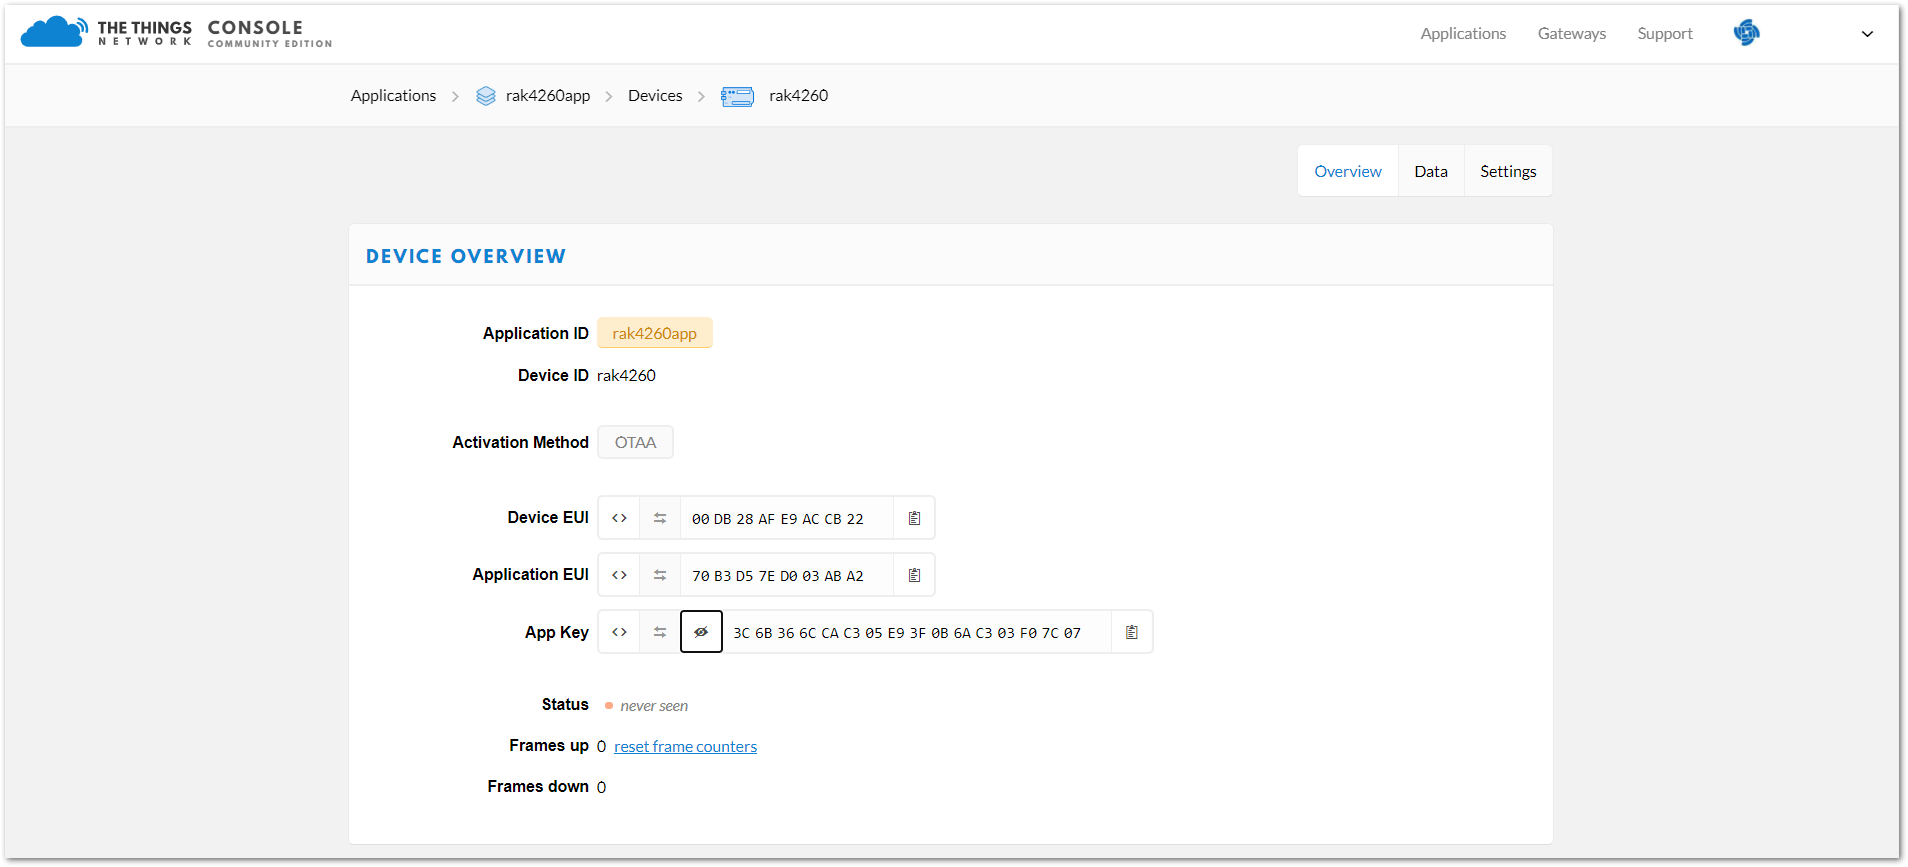The image size is (1908, 867).
Task: Click the DEVICE OVERVIEW heading
Action: pos(466,256)
